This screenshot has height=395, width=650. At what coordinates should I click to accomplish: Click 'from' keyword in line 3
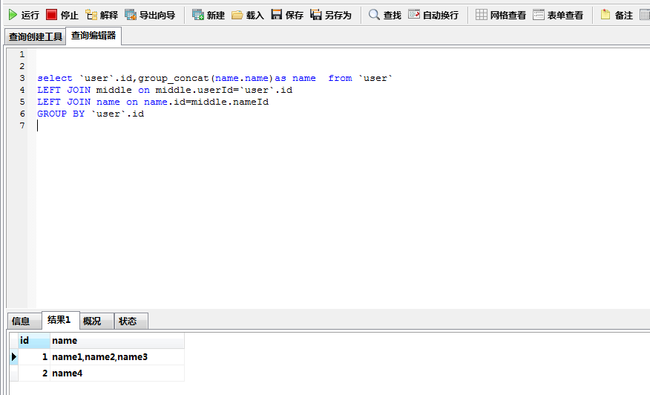click(x=340, y=78)
